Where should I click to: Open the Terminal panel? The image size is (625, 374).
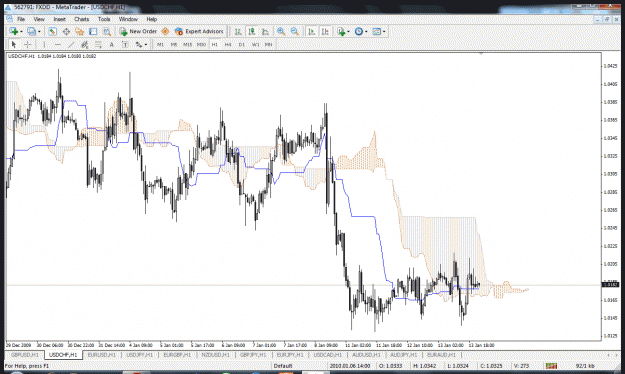pos(93,31)
